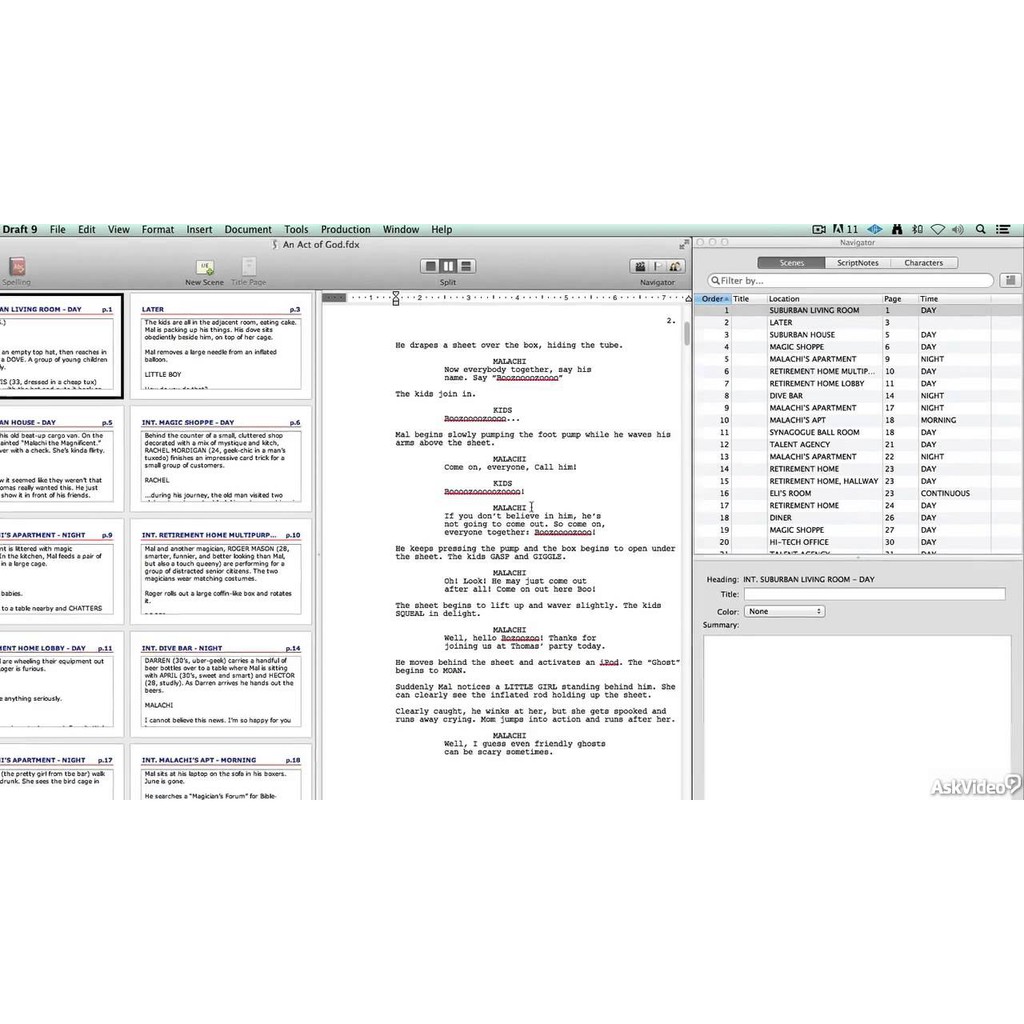The image size is (1024, 1024).
Task: Select the INT. DIVE BAR - NIGHT card
Action: pos(221,684)
